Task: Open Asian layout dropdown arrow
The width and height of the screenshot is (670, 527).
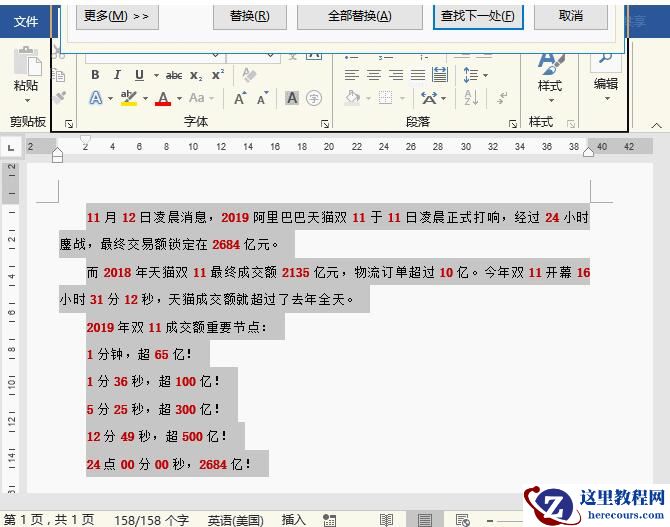Action: point(444,99)
